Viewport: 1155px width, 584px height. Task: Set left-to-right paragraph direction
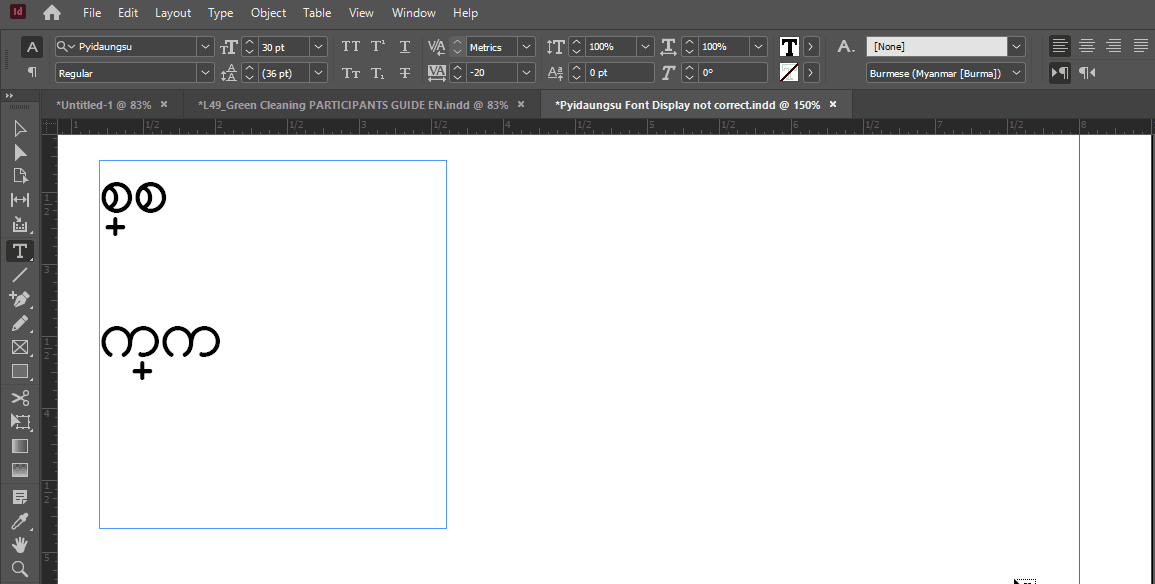pyautogui.click(x=1059, y=72)
